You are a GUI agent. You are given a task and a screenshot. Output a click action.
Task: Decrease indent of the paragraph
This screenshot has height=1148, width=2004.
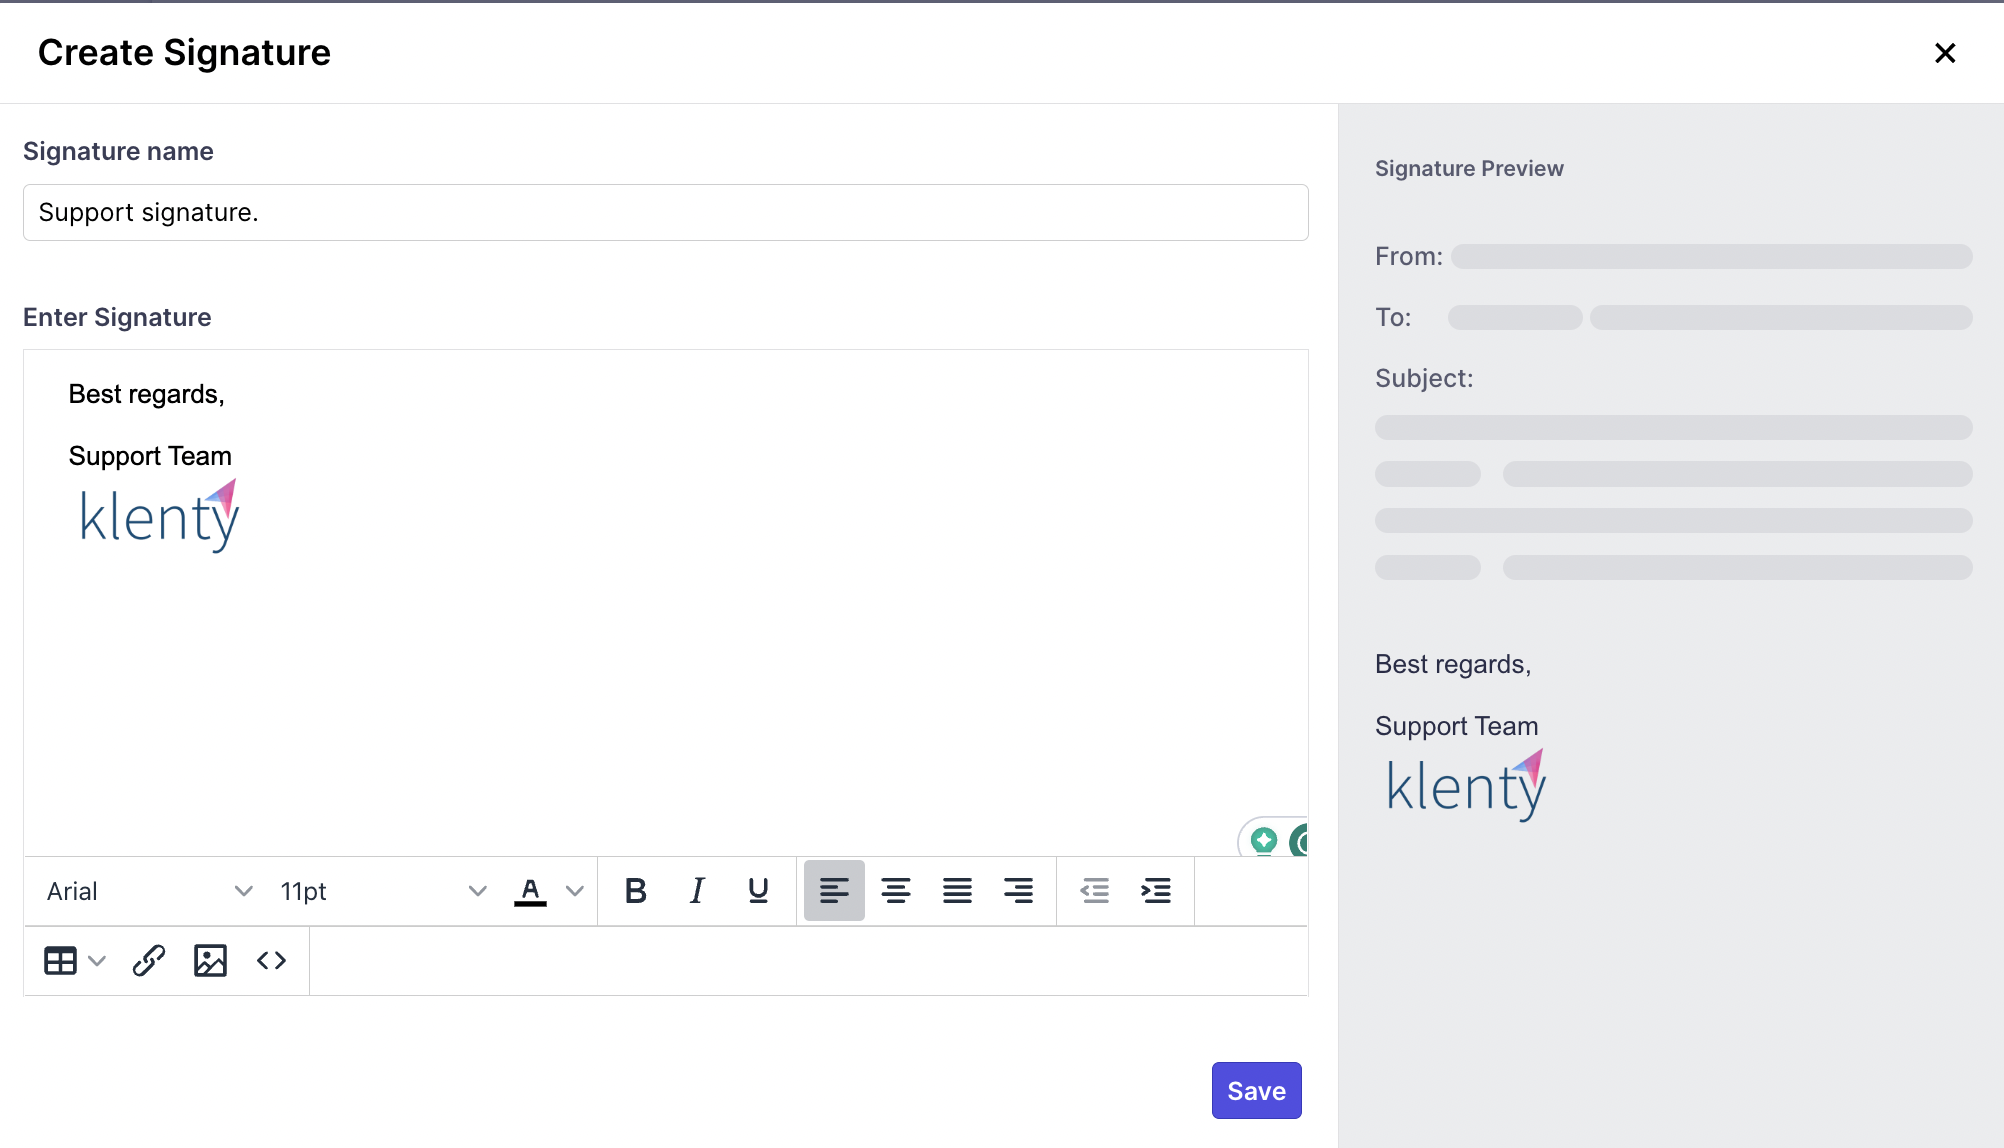[x=1095, y=890]
